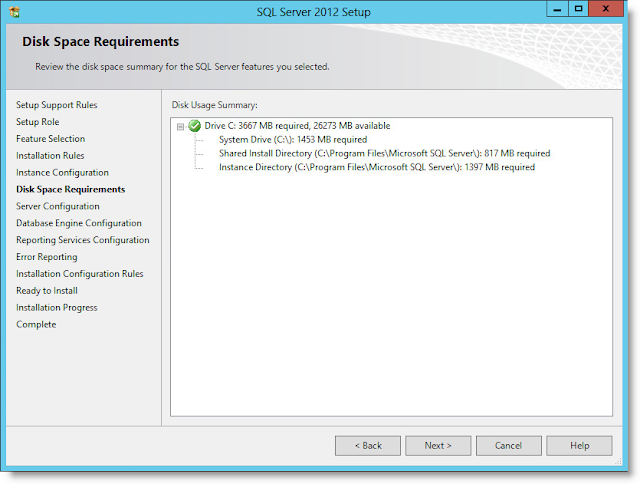Maximize the setup window
Viewport: 640px width, 484px height.
pyautogui.click(x=578, y=9)
